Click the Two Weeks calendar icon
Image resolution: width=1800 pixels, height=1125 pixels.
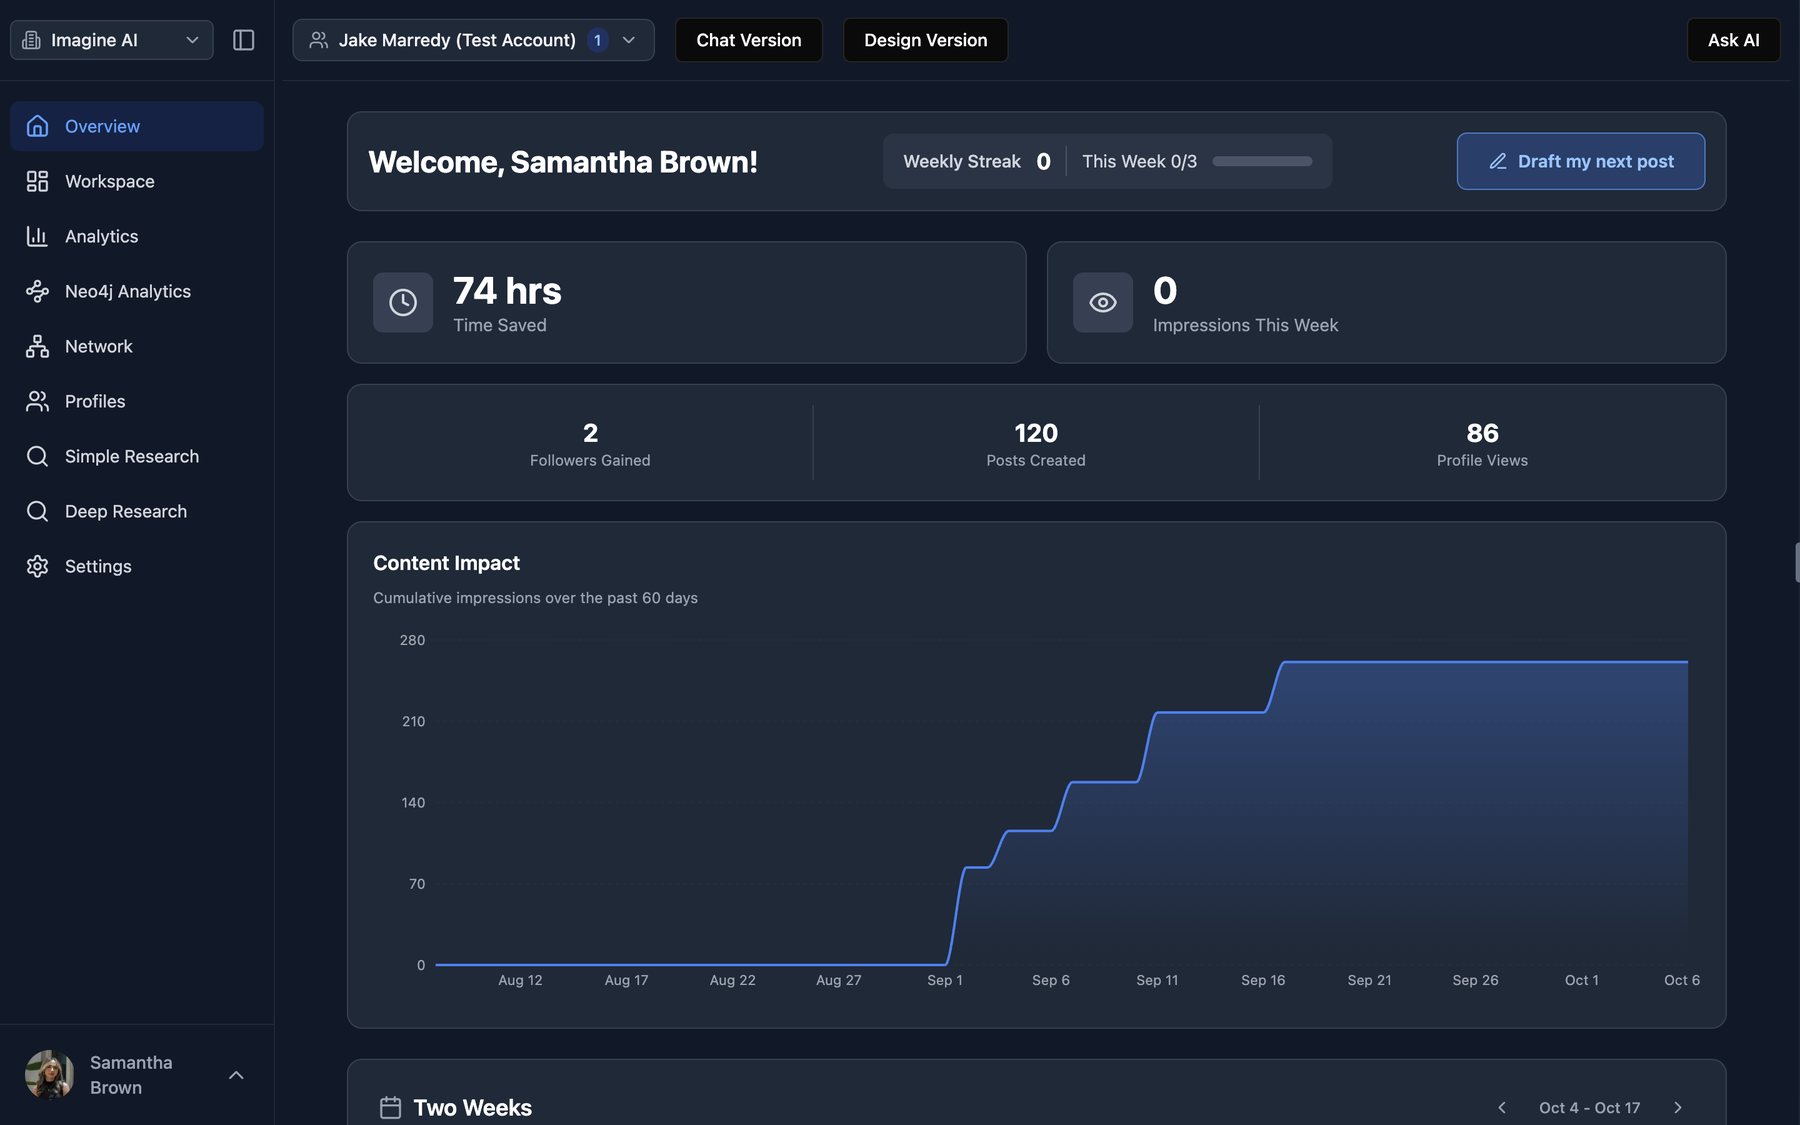[x=390, y=1107]
